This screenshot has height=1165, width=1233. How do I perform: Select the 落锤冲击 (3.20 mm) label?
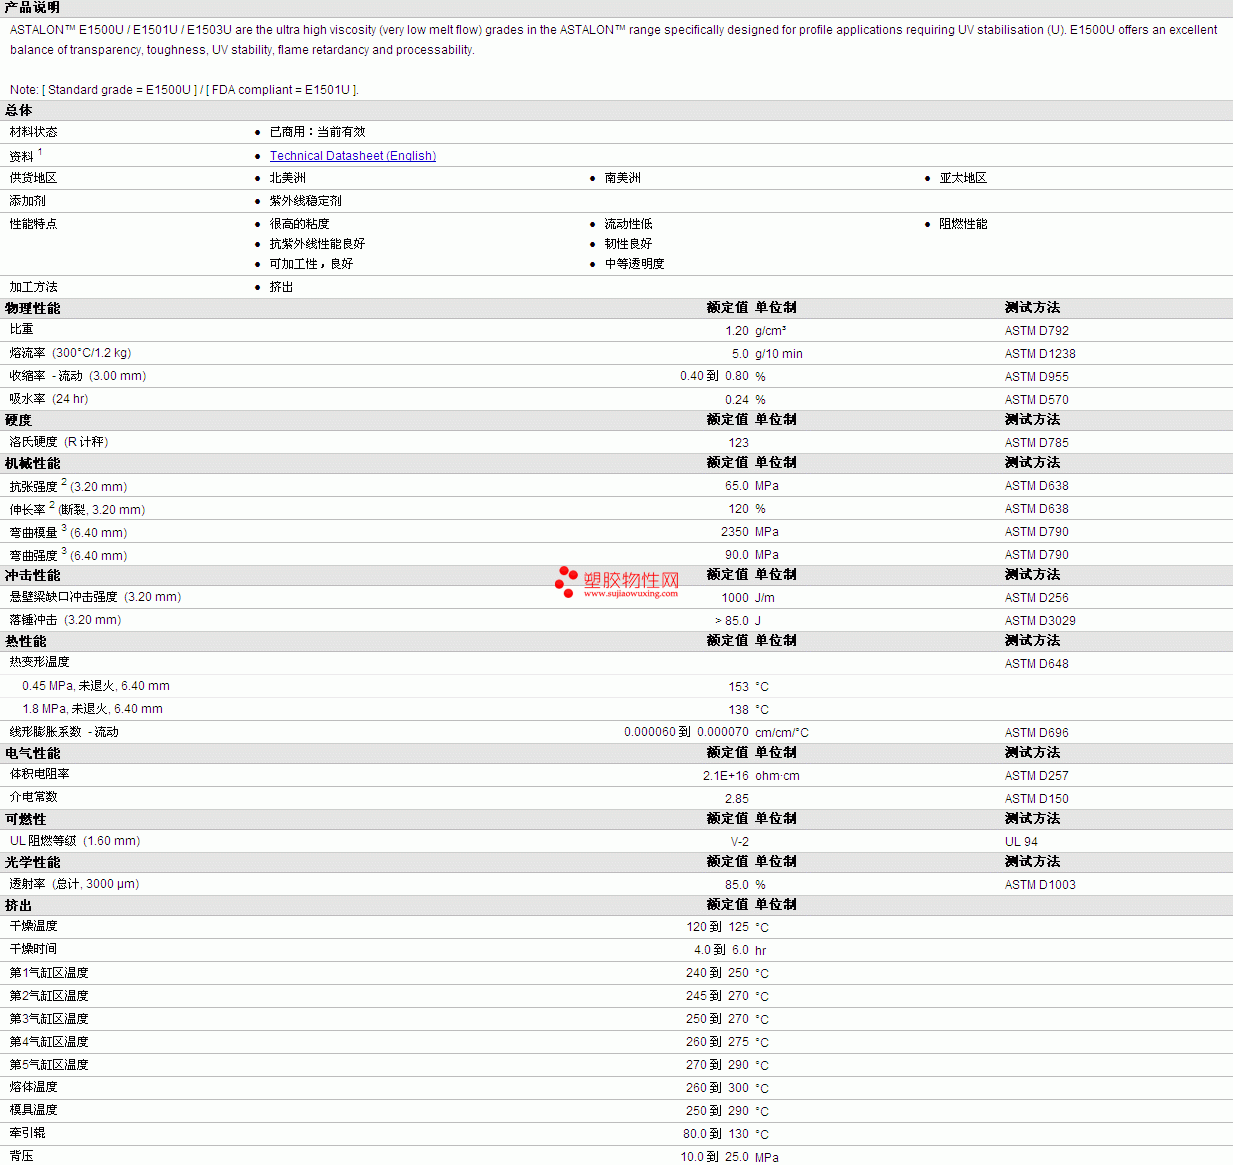coord(66,620)
